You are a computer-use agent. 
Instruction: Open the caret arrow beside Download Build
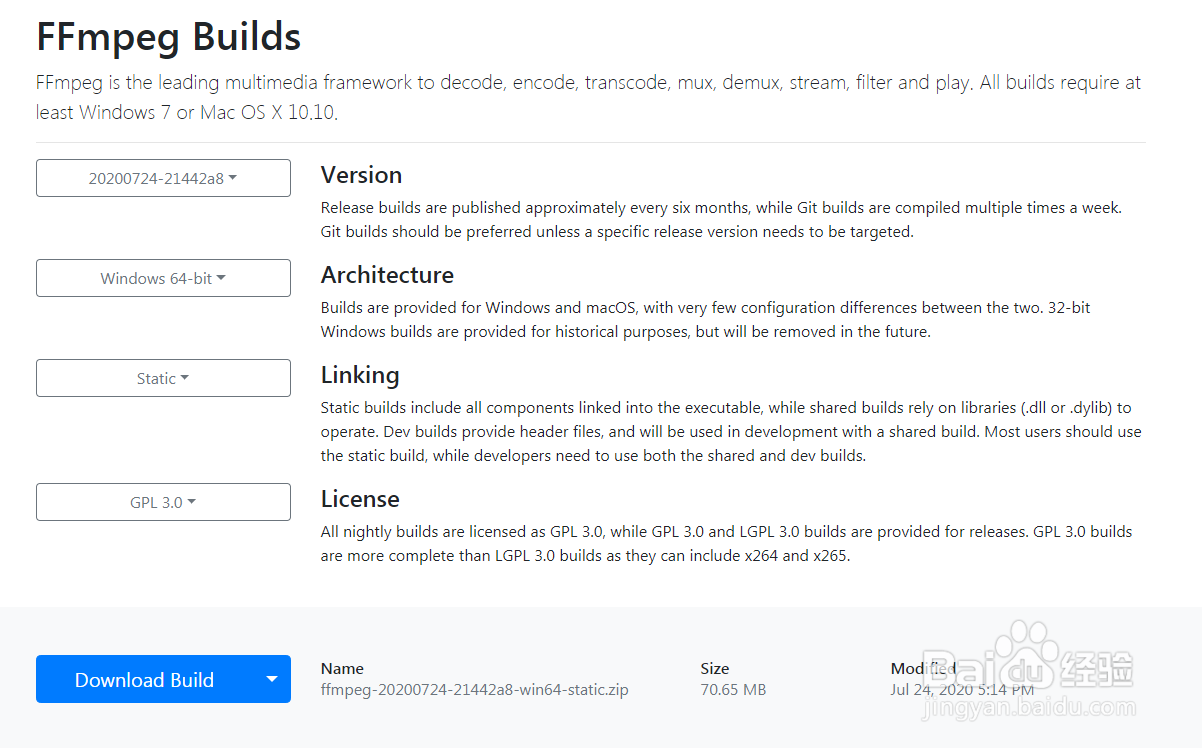(271, 680)
